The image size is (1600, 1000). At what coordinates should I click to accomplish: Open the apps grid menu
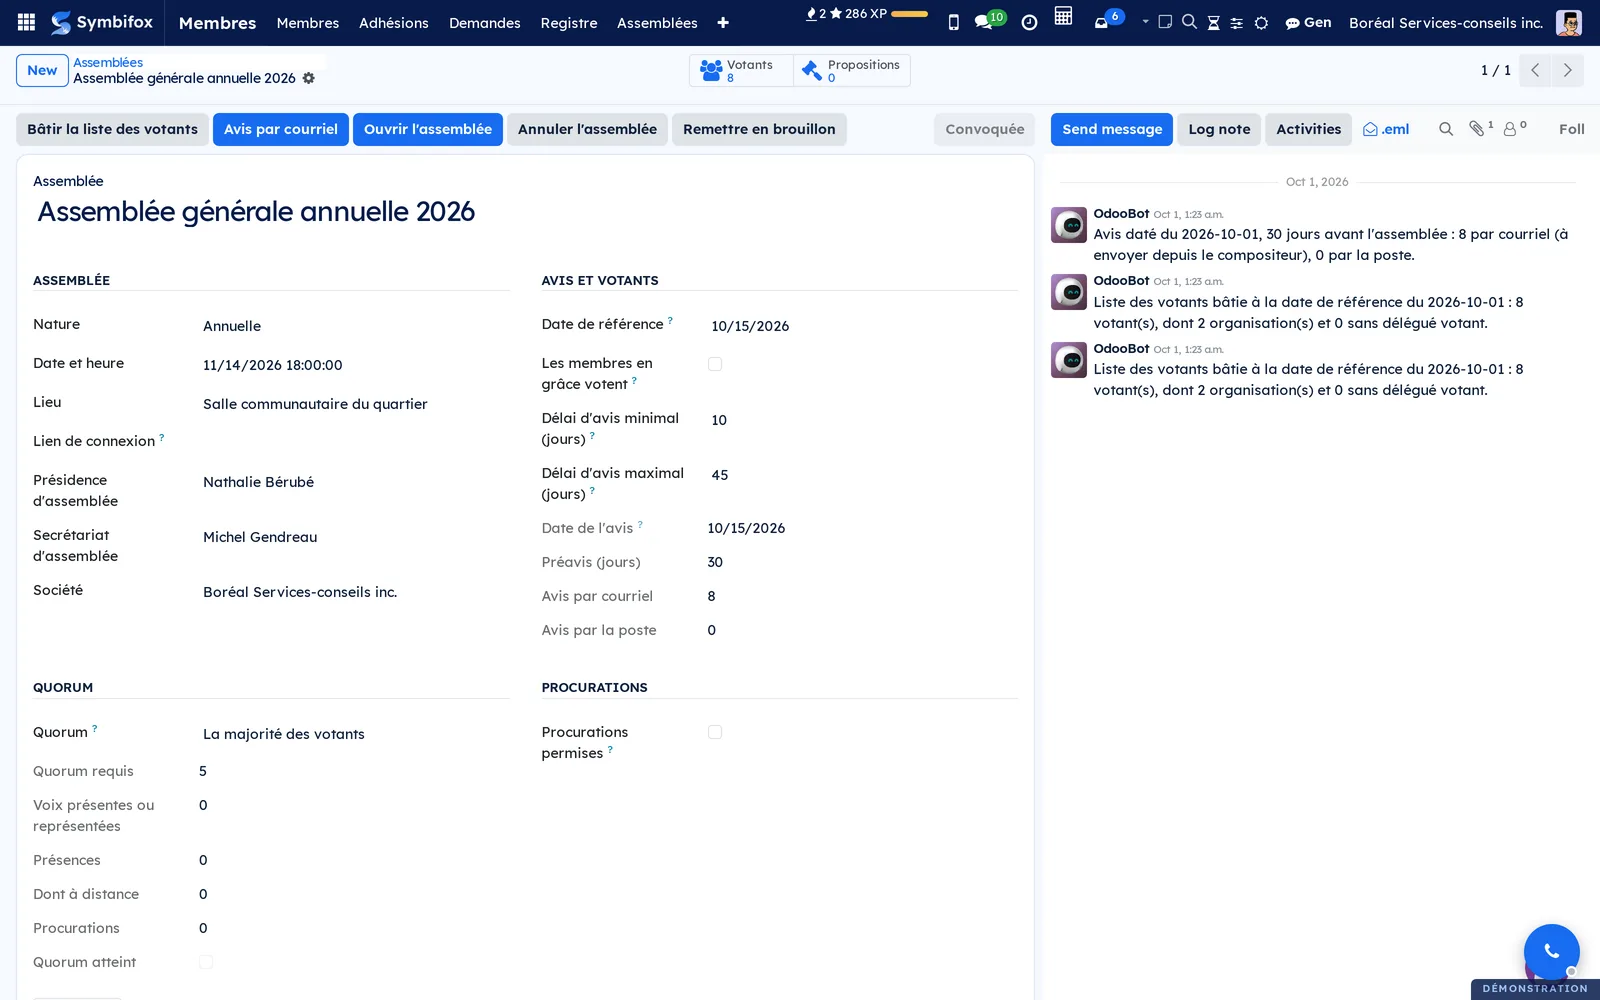27,22
